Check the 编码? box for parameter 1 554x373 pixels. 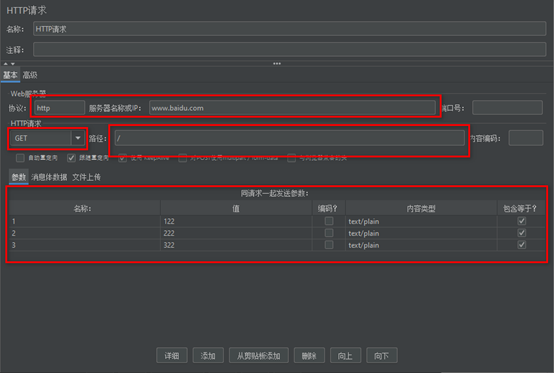pos(329,221)
